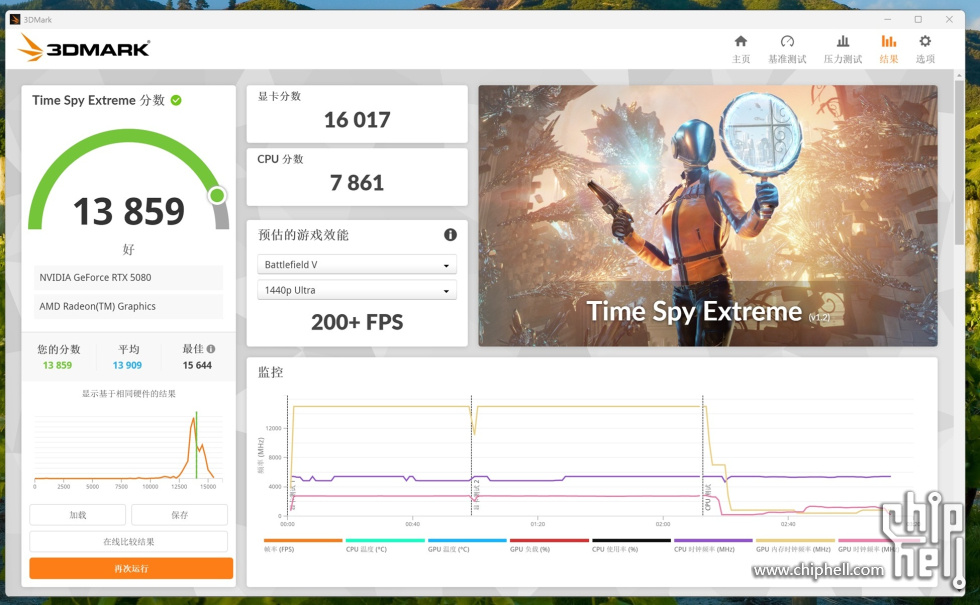The image size is (980, 605).
Task: Minimize the 3DMark window
Action: point(888,19)
